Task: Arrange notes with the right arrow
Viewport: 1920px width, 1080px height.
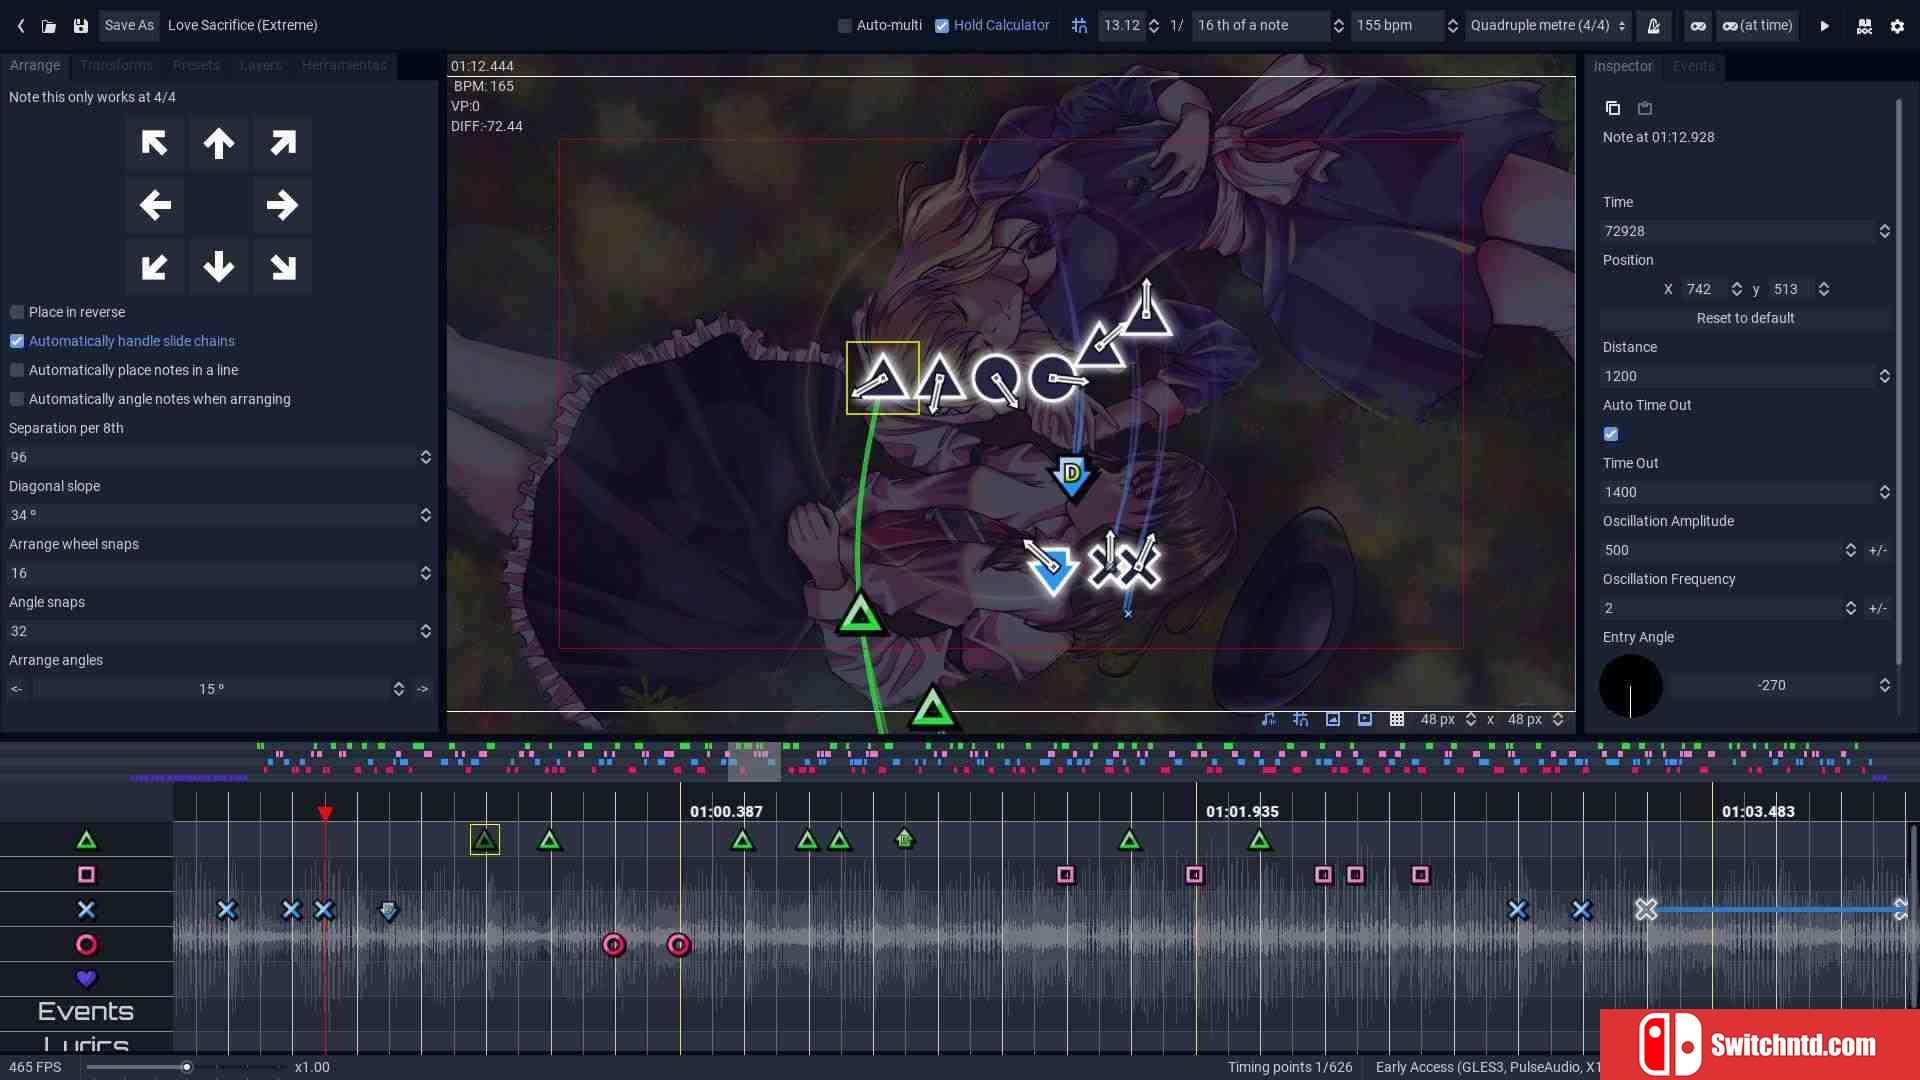Action: pyautogui.click(x=283, y=206)
